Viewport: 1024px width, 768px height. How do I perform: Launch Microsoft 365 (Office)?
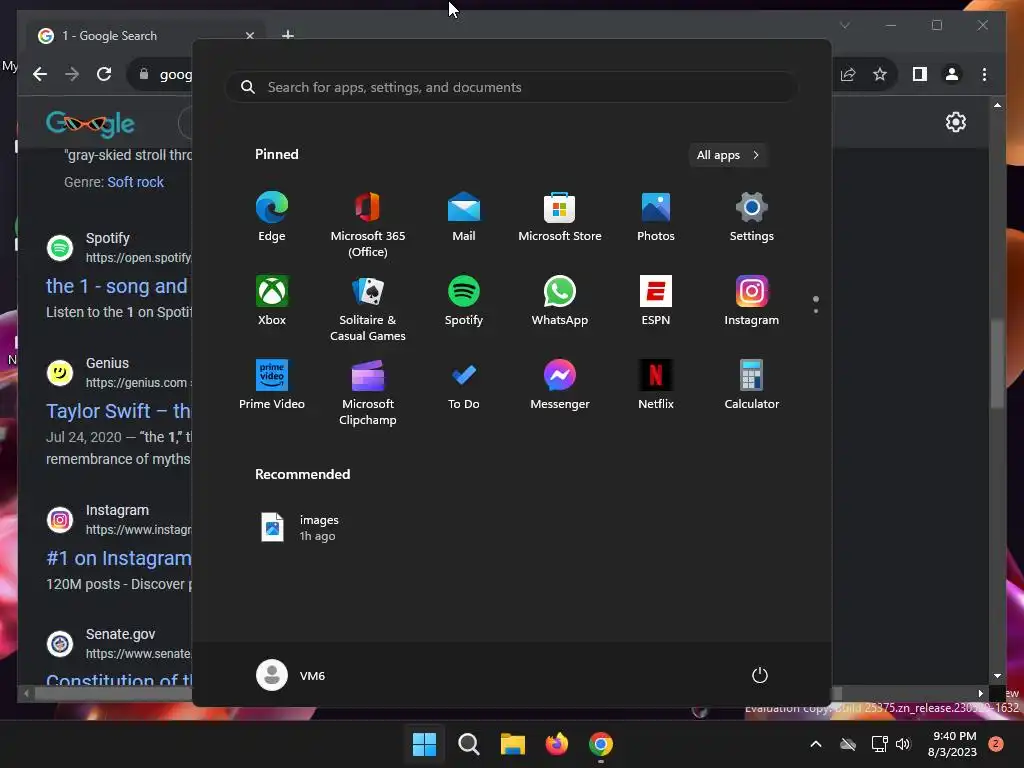pyautogui.click(x=368, y=225)
